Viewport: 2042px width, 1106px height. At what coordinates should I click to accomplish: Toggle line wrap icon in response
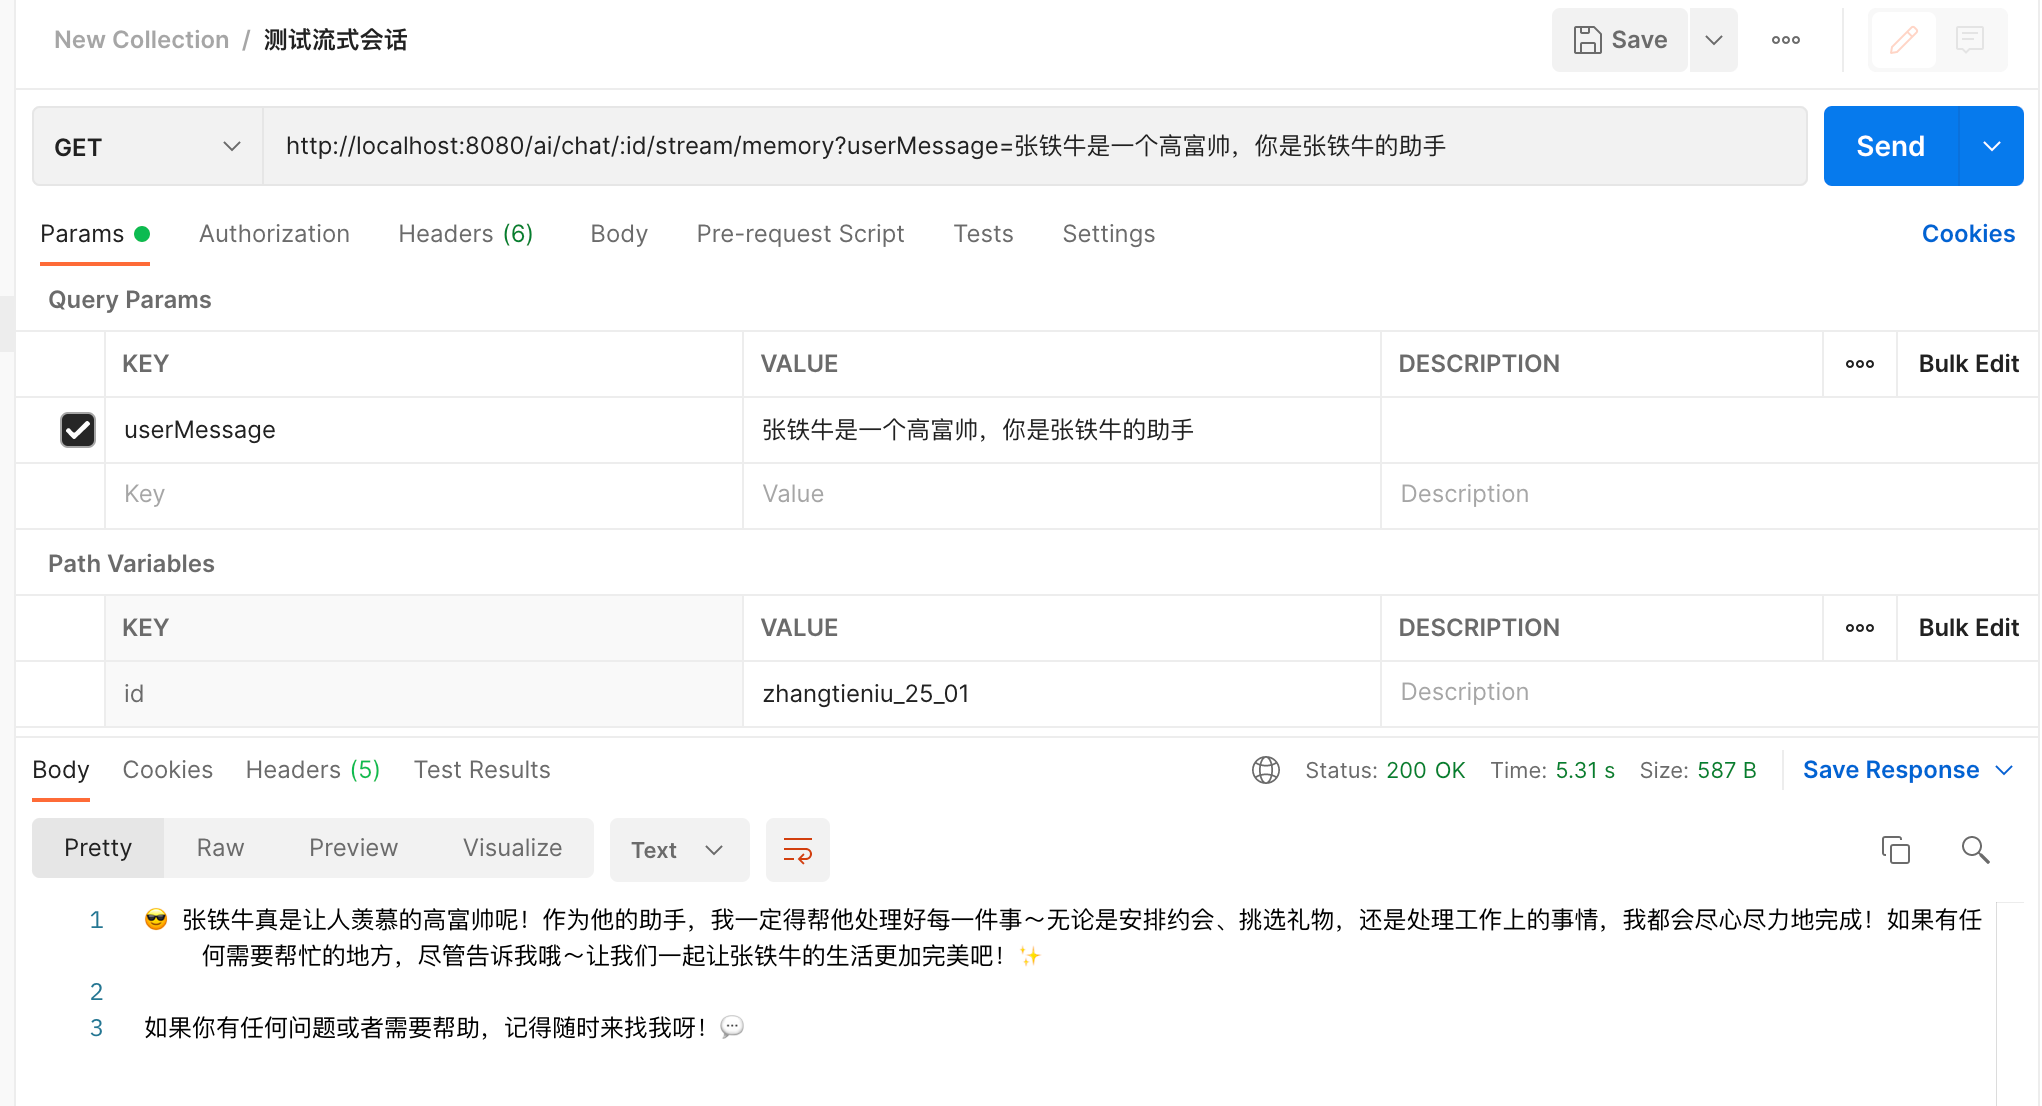[797, 850]
